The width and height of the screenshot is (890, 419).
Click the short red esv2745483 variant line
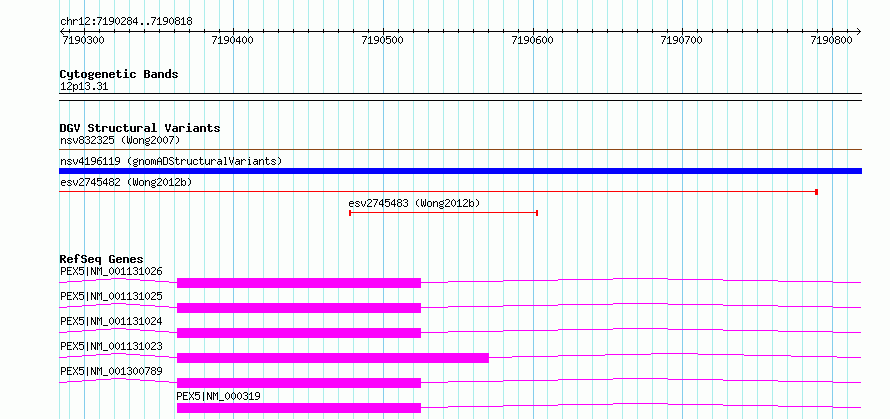(x=443, y=213)
